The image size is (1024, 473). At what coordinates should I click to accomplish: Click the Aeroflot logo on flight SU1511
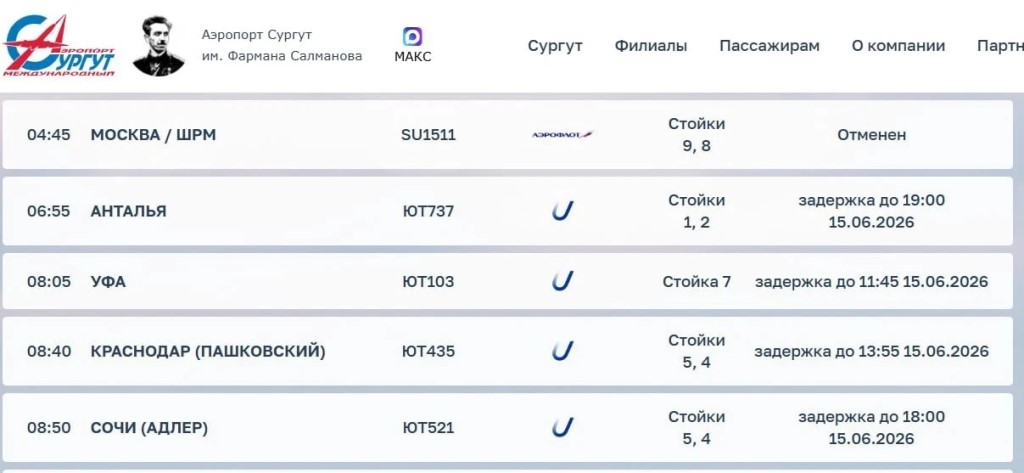coord(562,135)
